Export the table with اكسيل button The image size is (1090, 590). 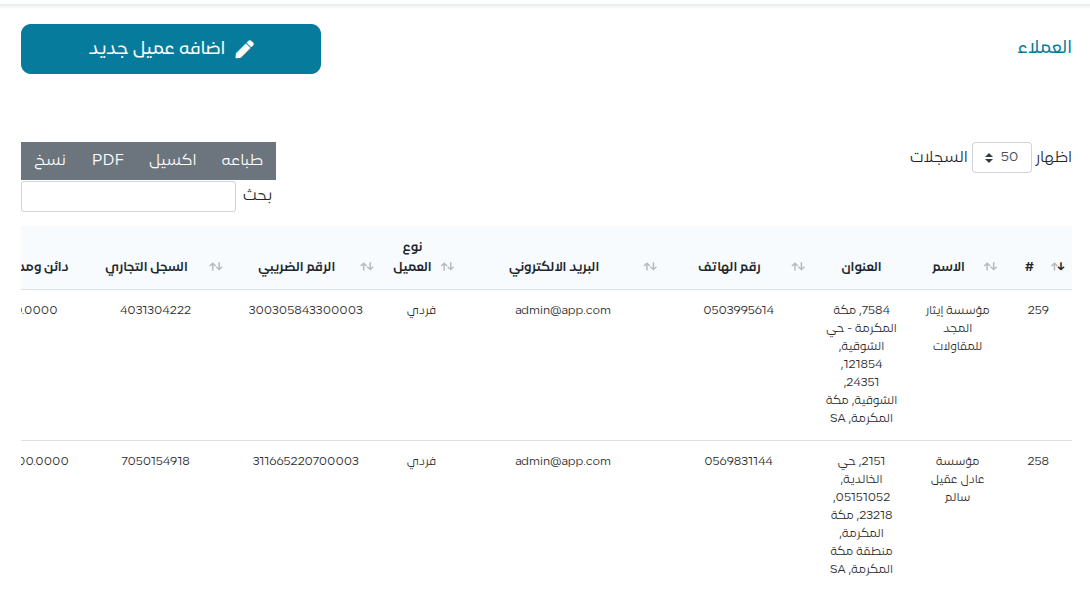coord(172,160)
